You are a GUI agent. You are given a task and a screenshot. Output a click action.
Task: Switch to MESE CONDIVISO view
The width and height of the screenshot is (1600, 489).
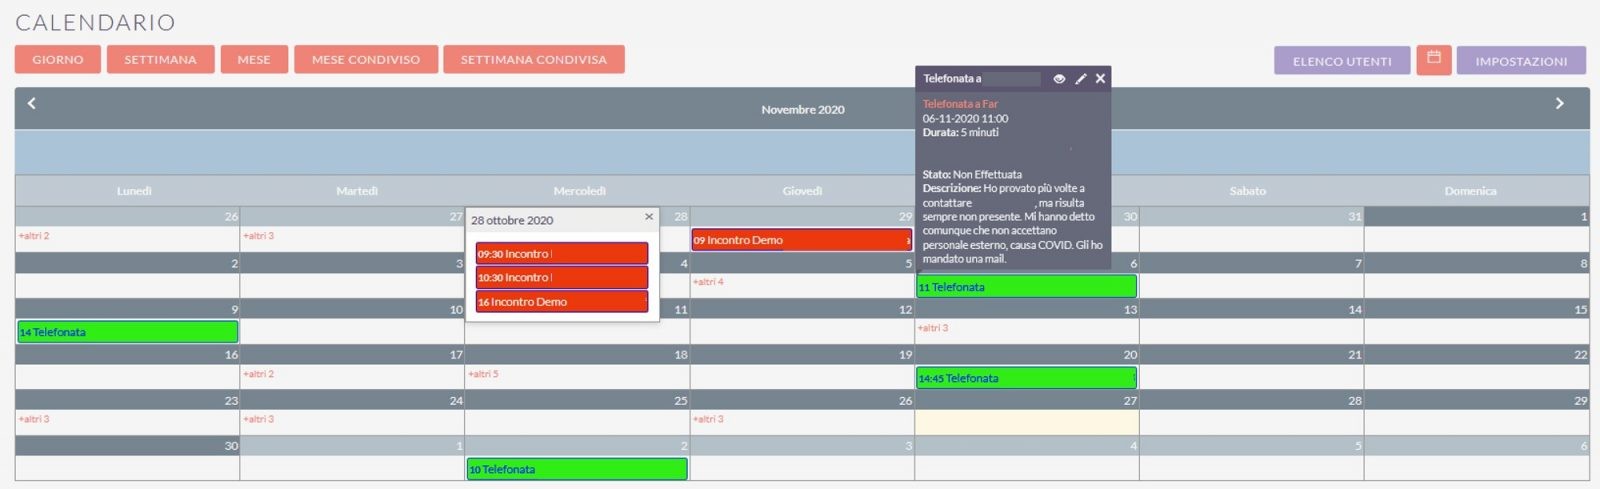coord(366,59)
